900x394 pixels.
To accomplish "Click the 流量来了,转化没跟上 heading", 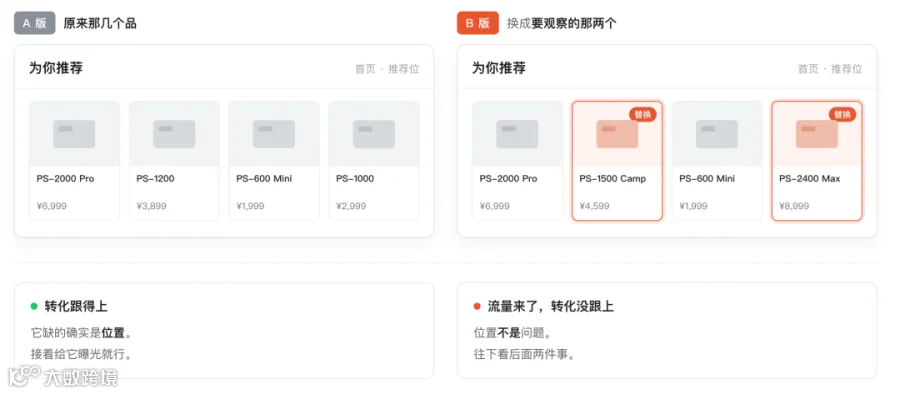I will pyautogui.click(x=551, y=306).
